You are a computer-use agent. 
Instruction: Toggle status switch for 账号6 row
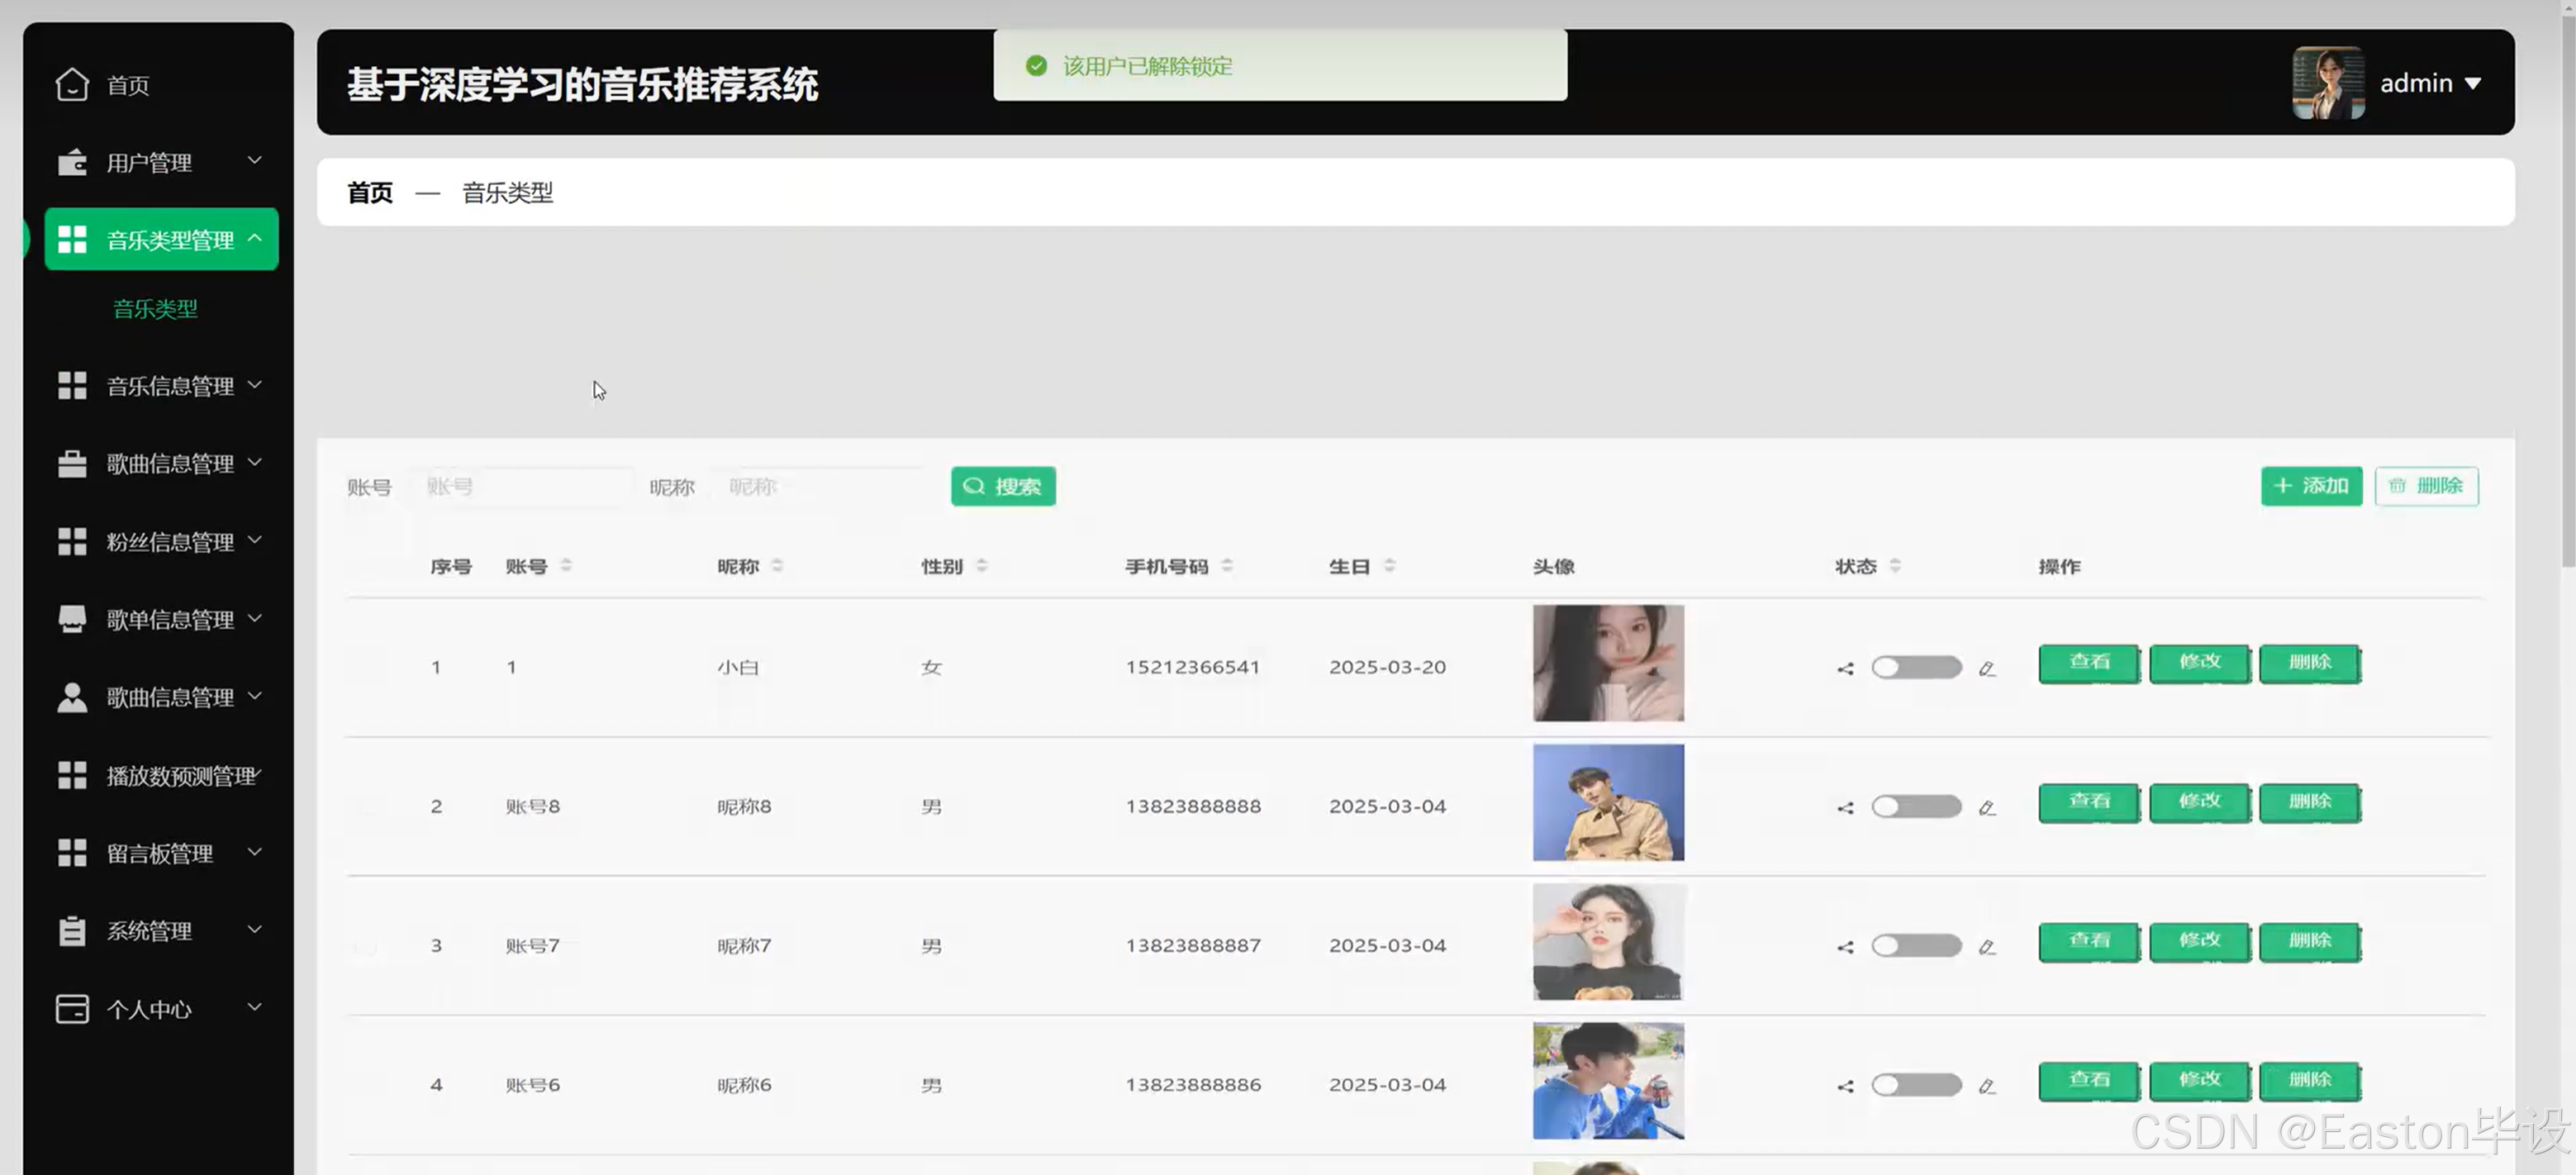click(1916, 1085)
